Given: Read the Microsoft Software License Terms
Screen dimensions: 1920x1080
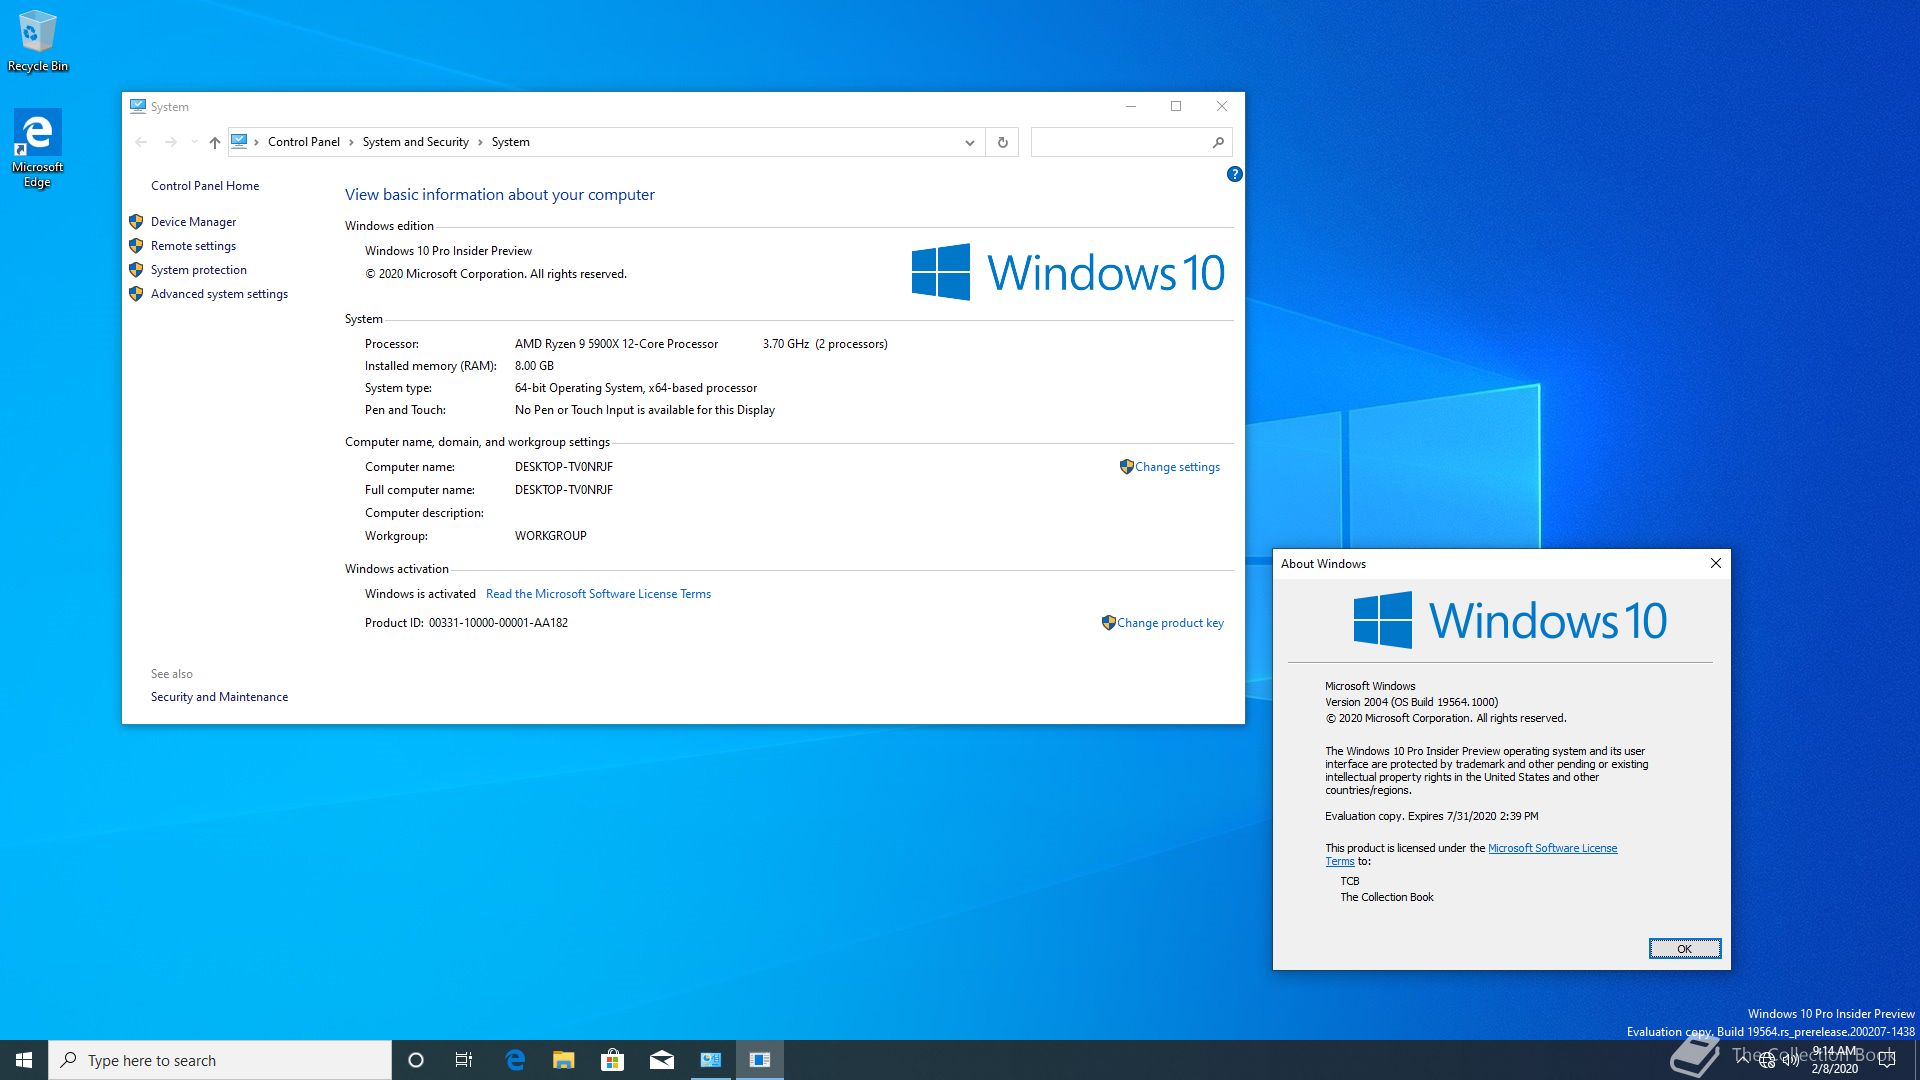Looking at the screenshot, I should [x=598, y=594].
